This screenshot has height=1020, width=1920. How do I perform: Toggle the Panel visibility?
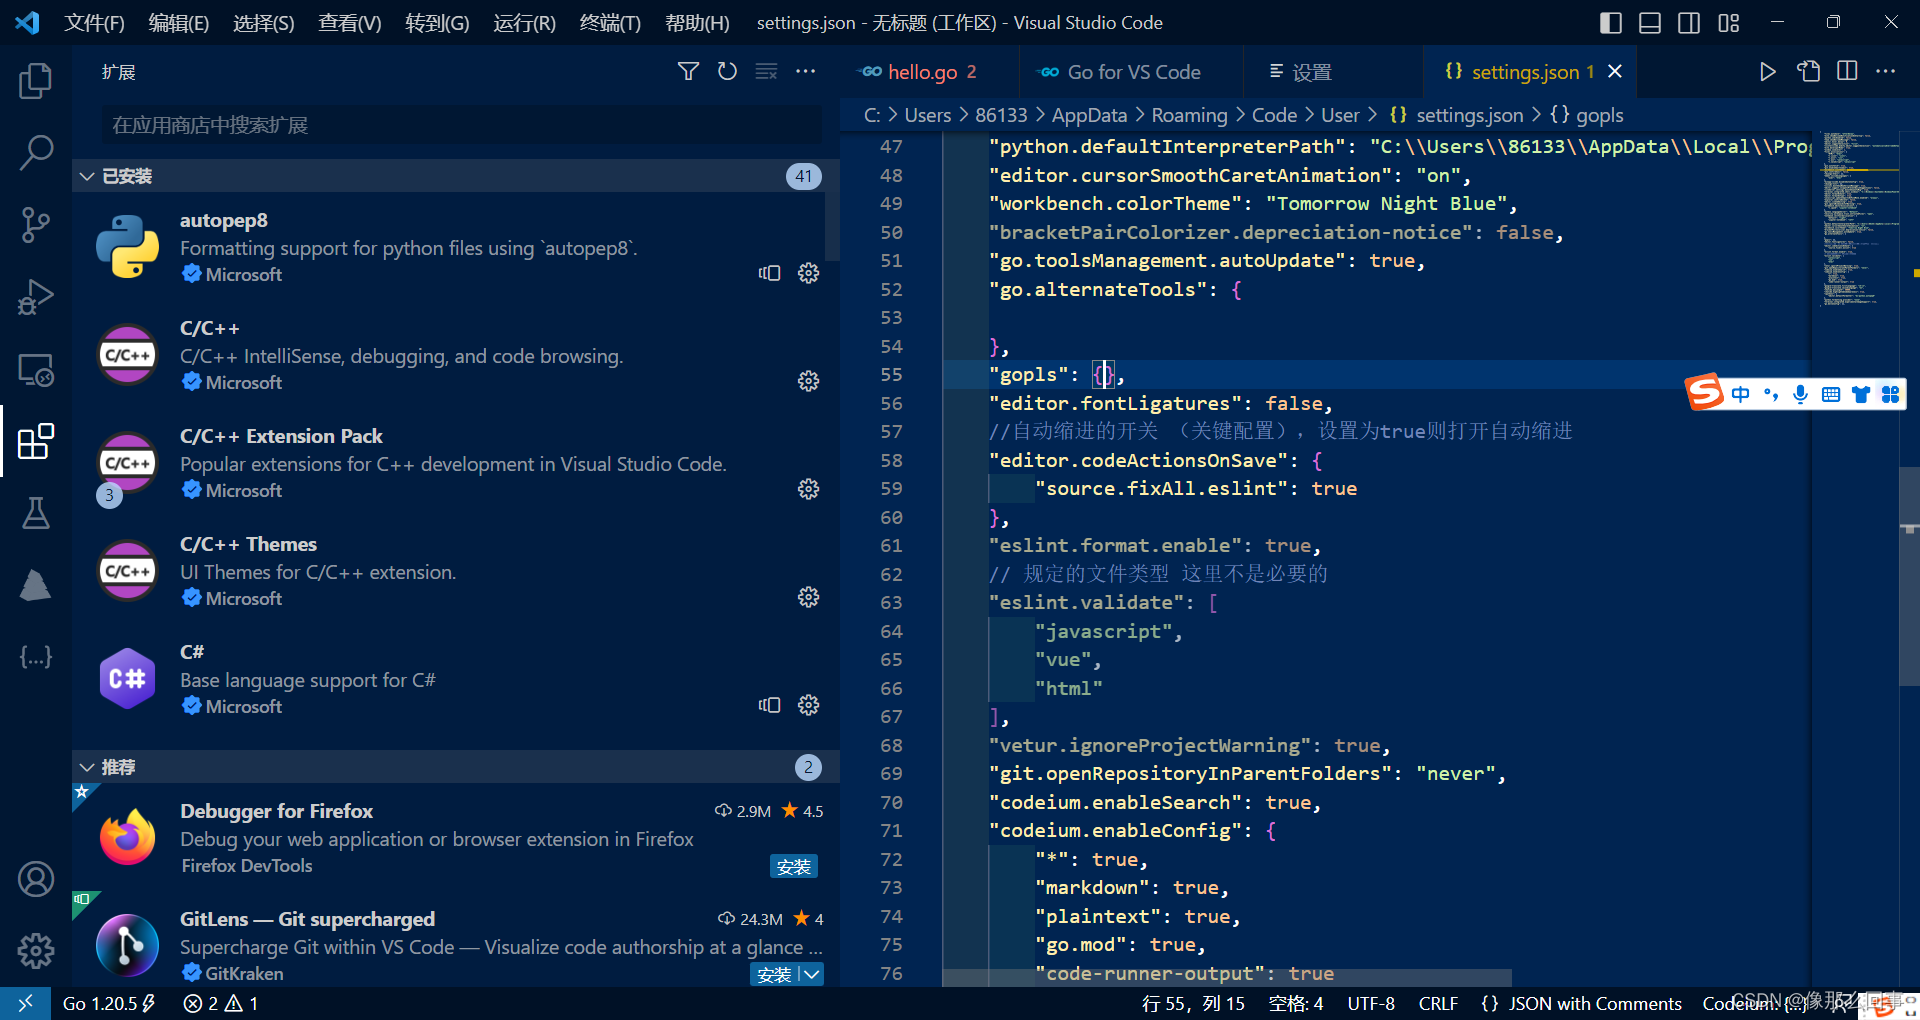1649,22
